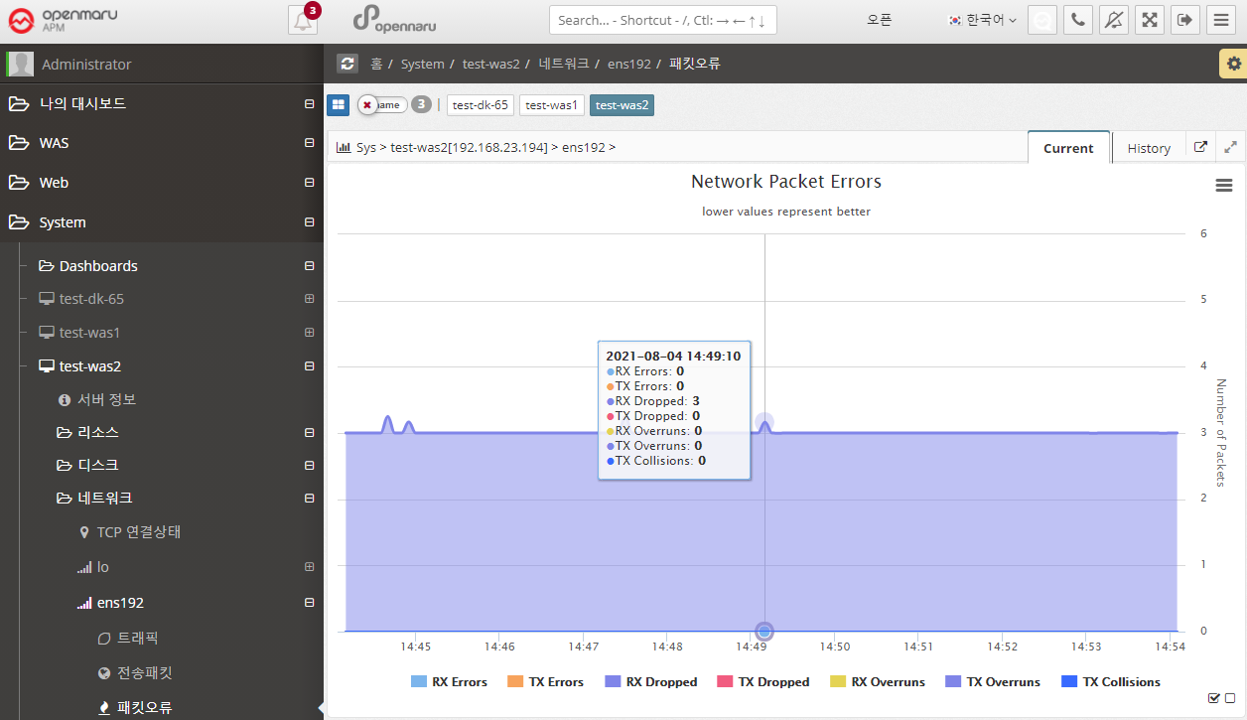Open the notification bell with 3 alerts

(x=303, y=20)
